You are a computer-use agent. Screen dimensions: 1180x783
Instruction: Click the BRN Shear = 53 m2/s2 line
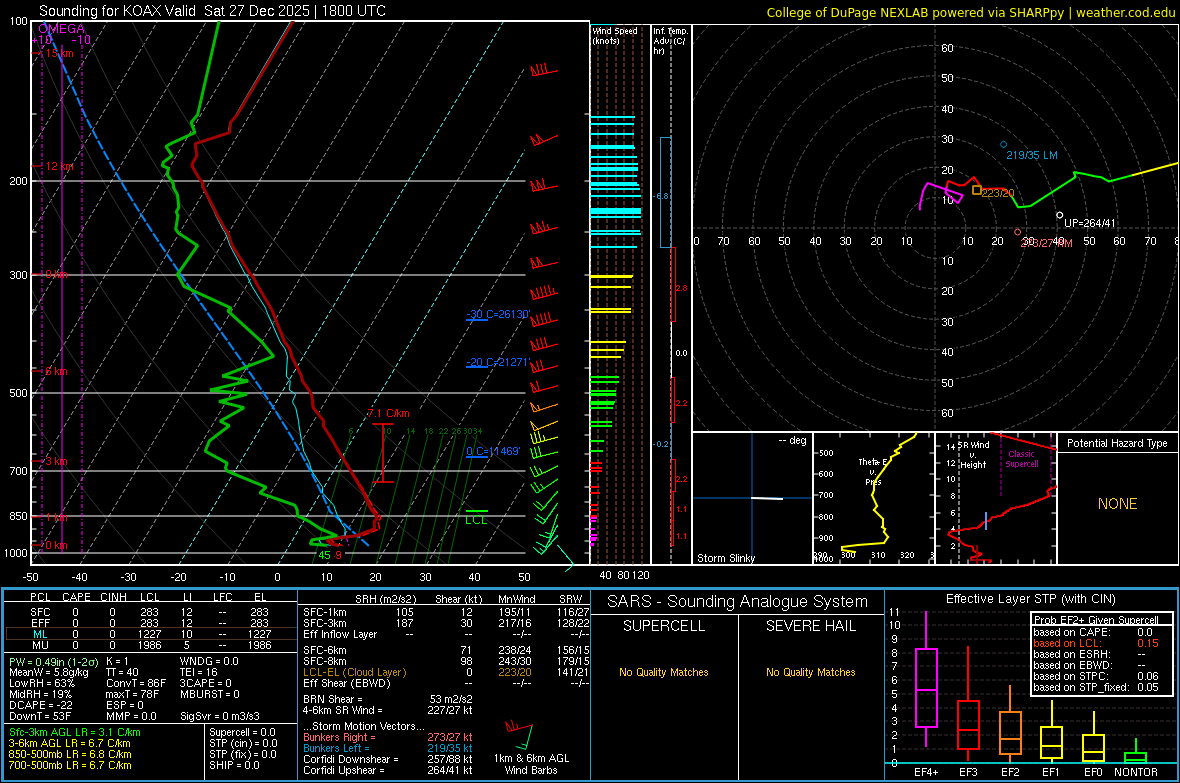(388, 699)
